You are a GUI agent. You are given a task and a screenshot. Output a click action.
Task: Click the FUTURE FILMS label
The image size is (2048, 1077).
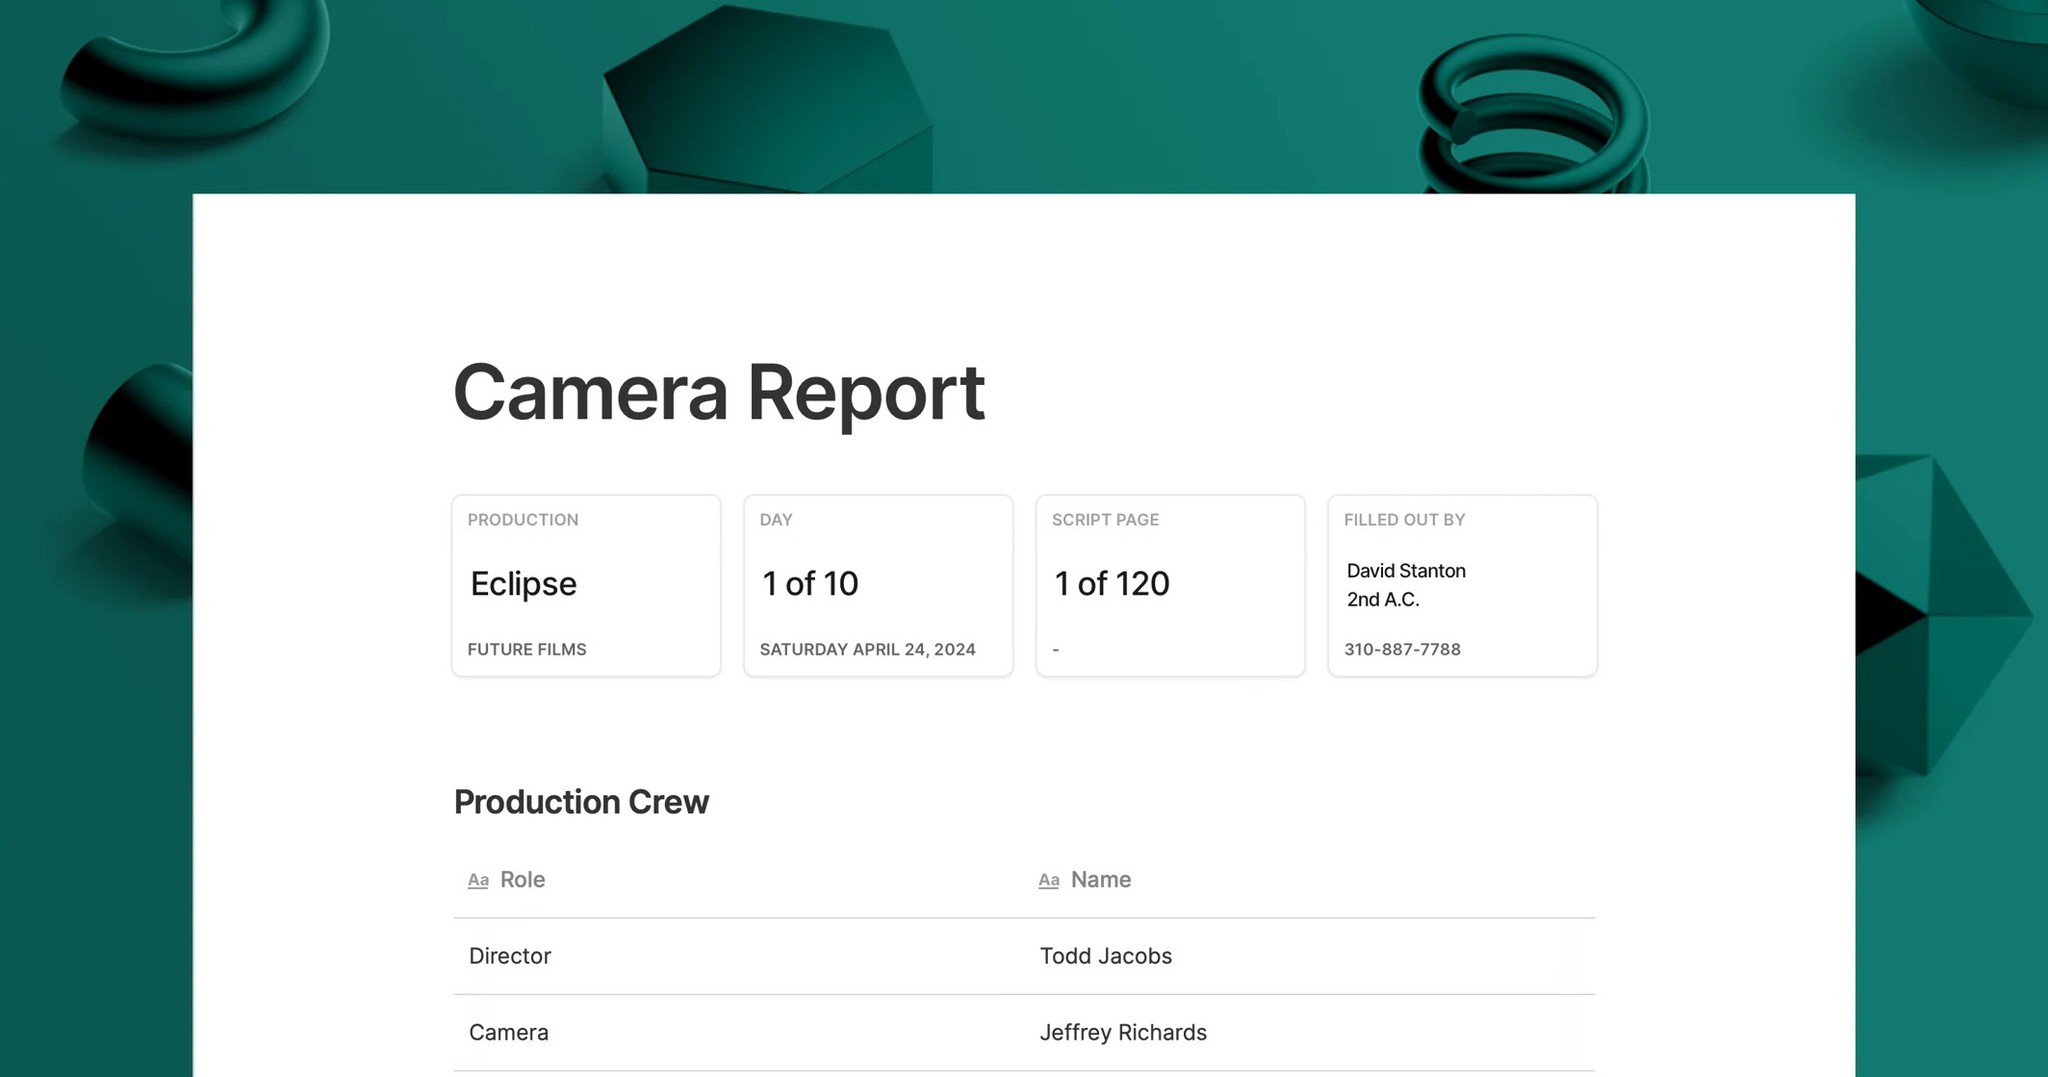coord(527,649)
